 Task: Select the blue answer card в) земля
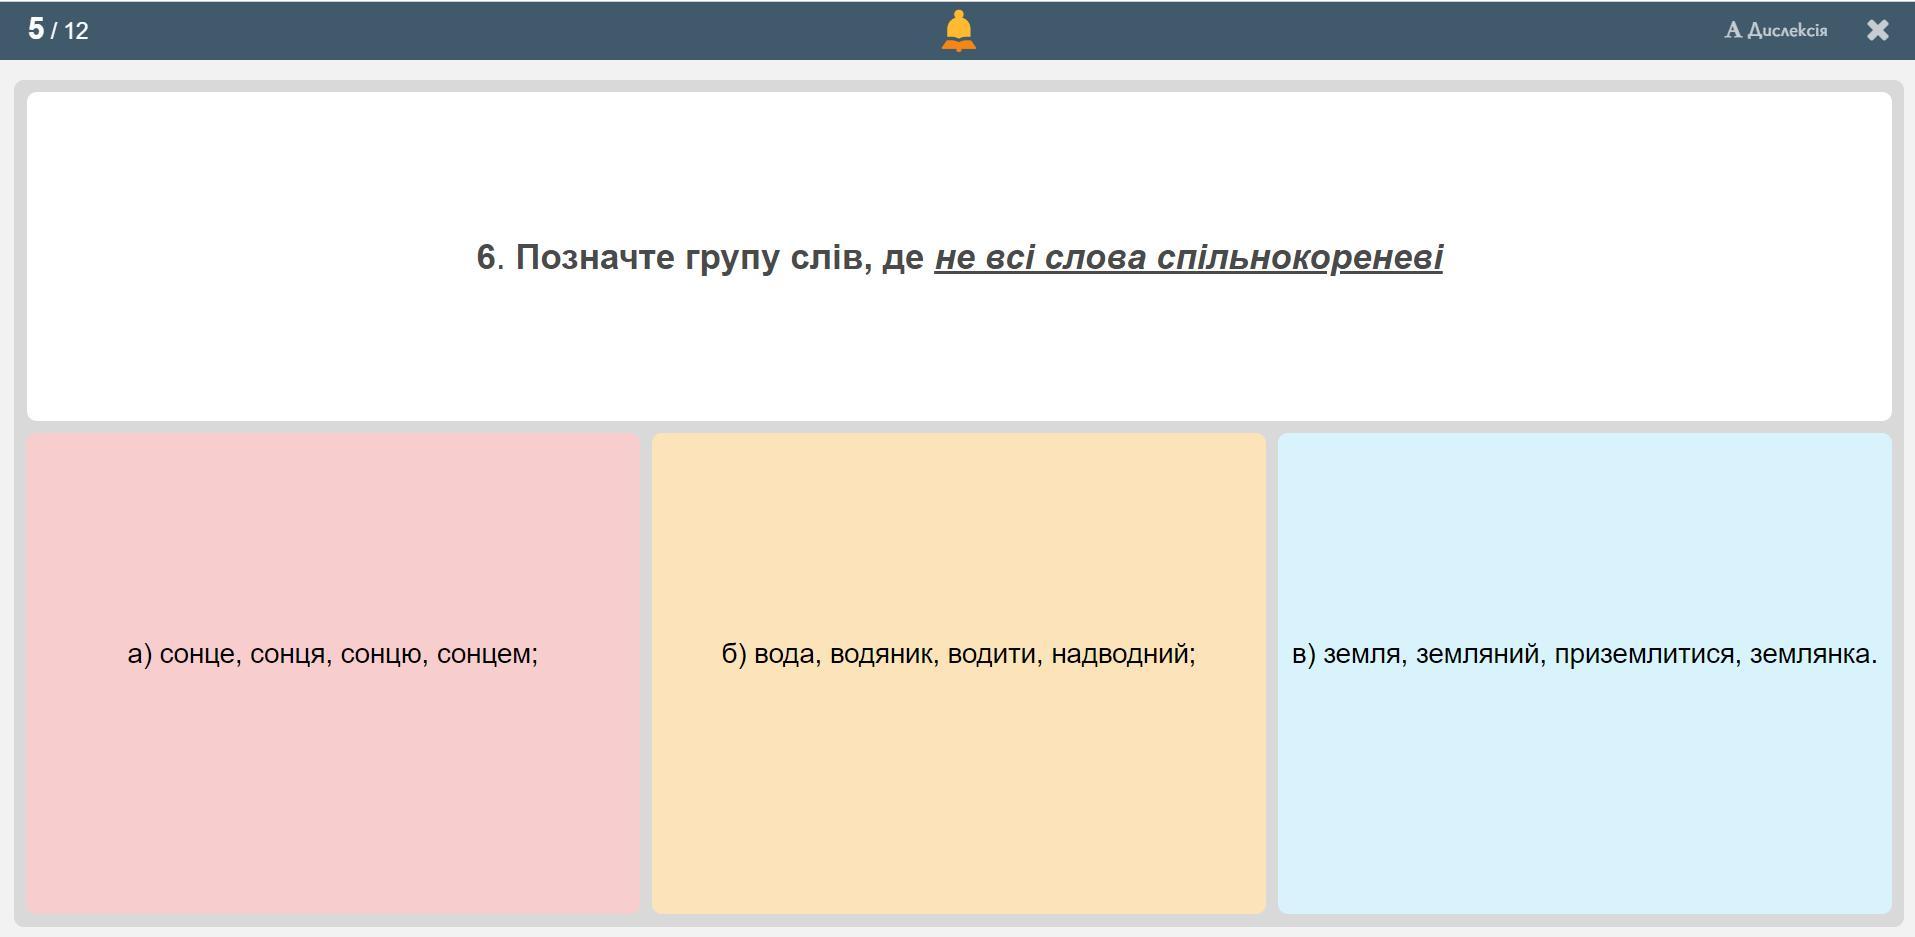pyautogui.click(x=1584, y=750)
